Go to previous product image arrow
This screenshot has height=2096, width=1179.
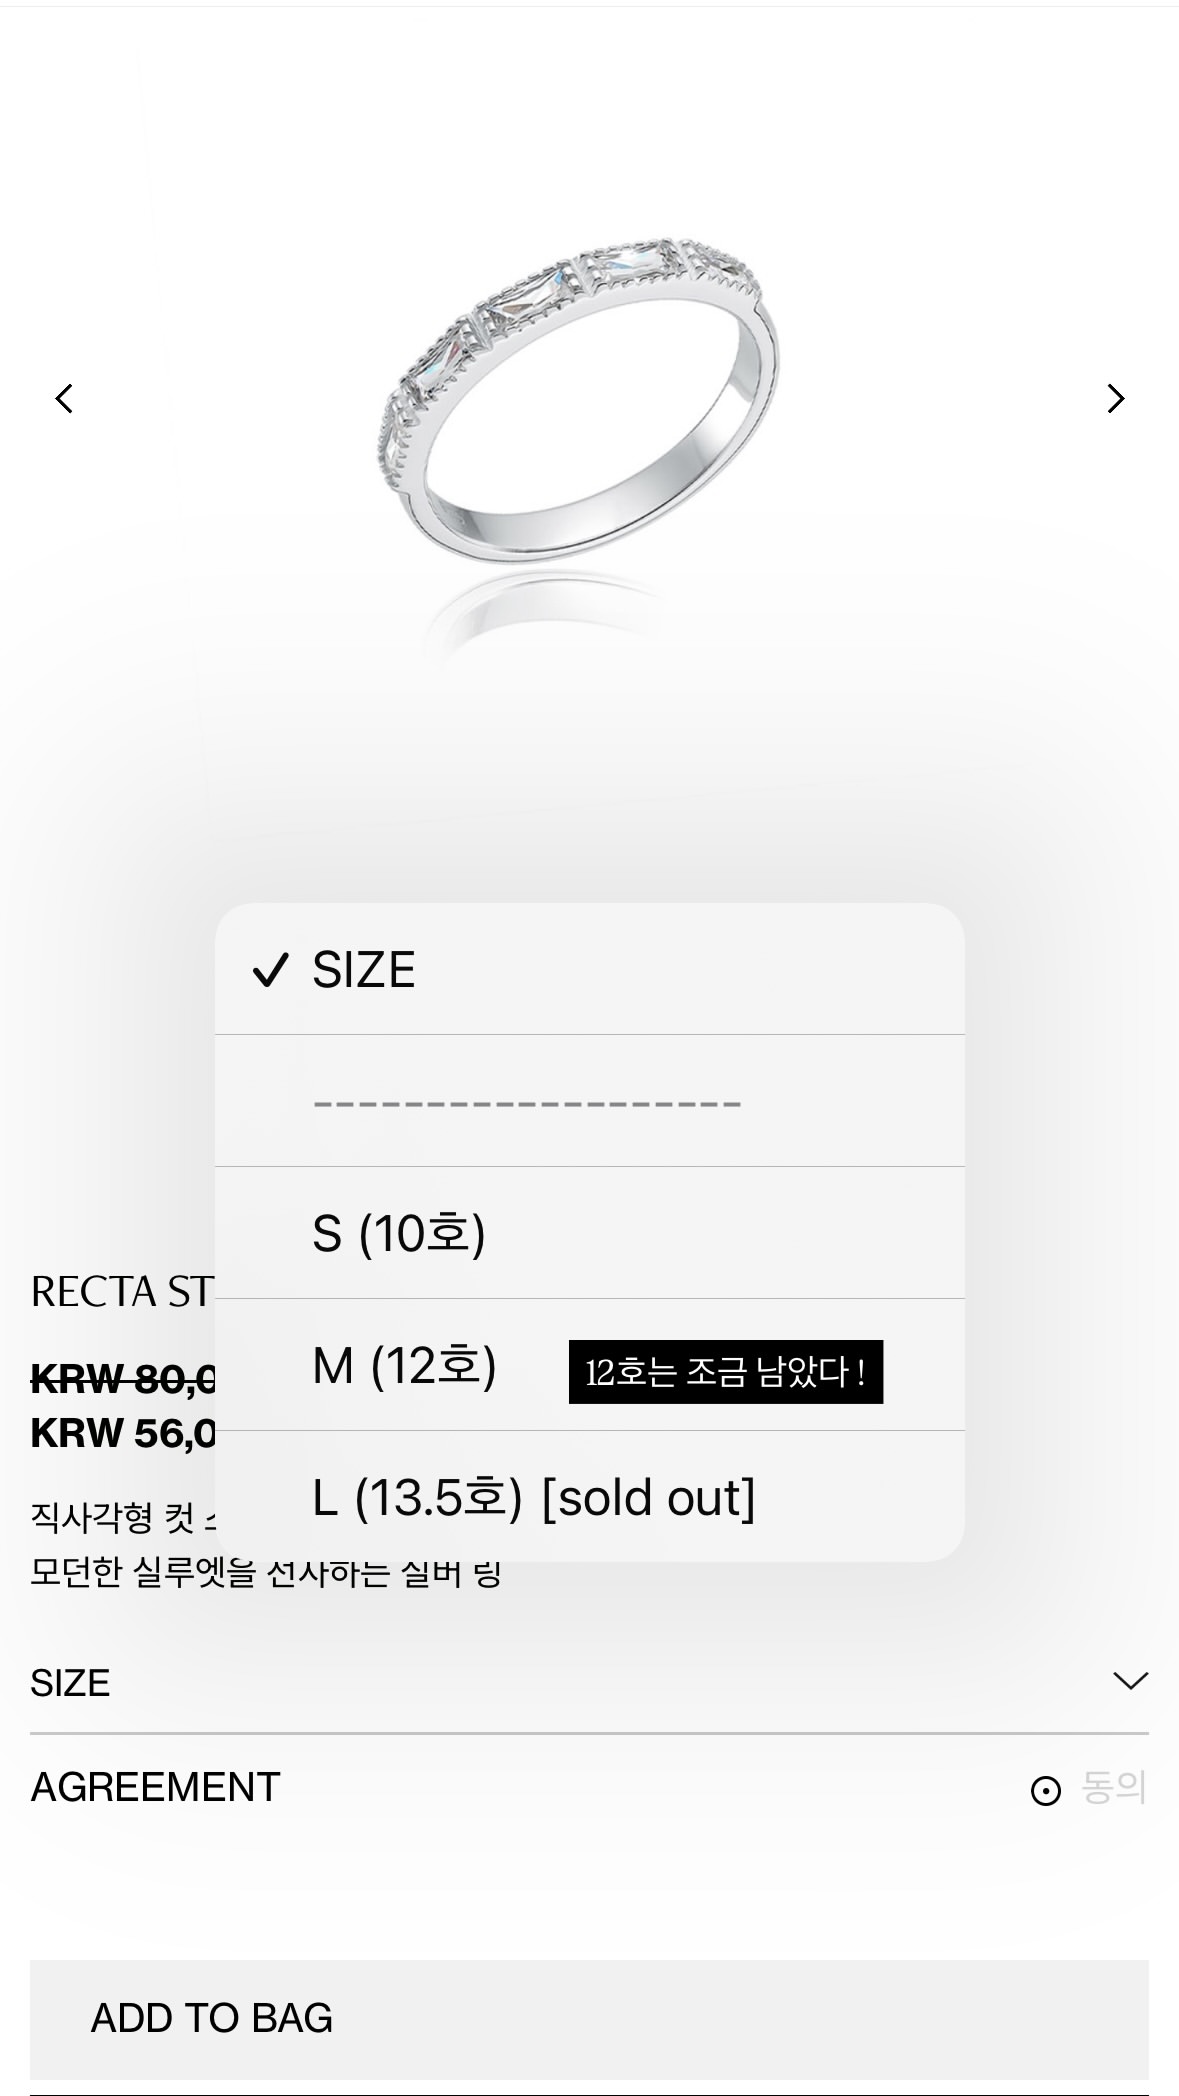pos(64,399)
